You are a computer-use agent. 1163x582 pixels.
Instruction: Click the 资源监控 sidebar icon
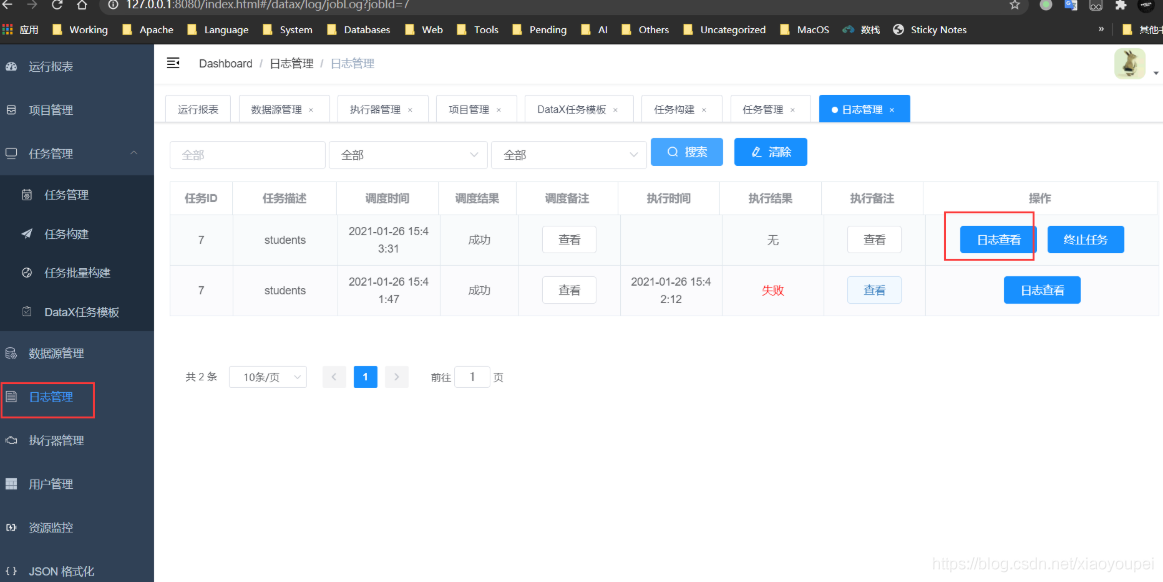(x=11, y=528)
